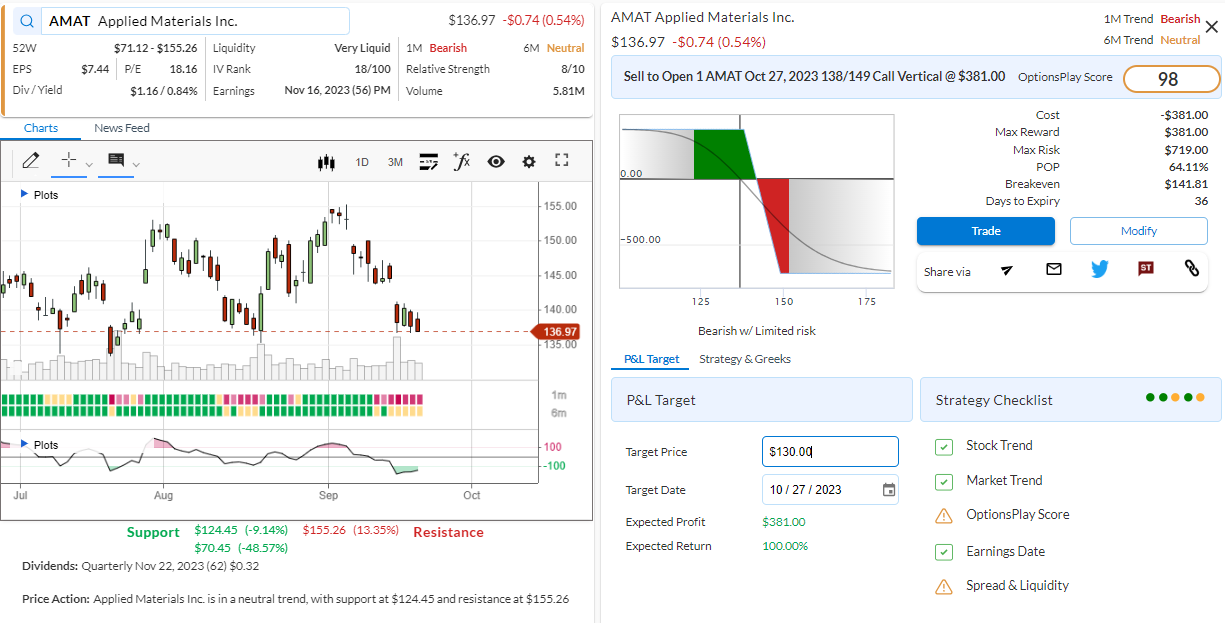1225x623 pixels.
Task: Click the Support value $124.45
Action: coord(216,530)
